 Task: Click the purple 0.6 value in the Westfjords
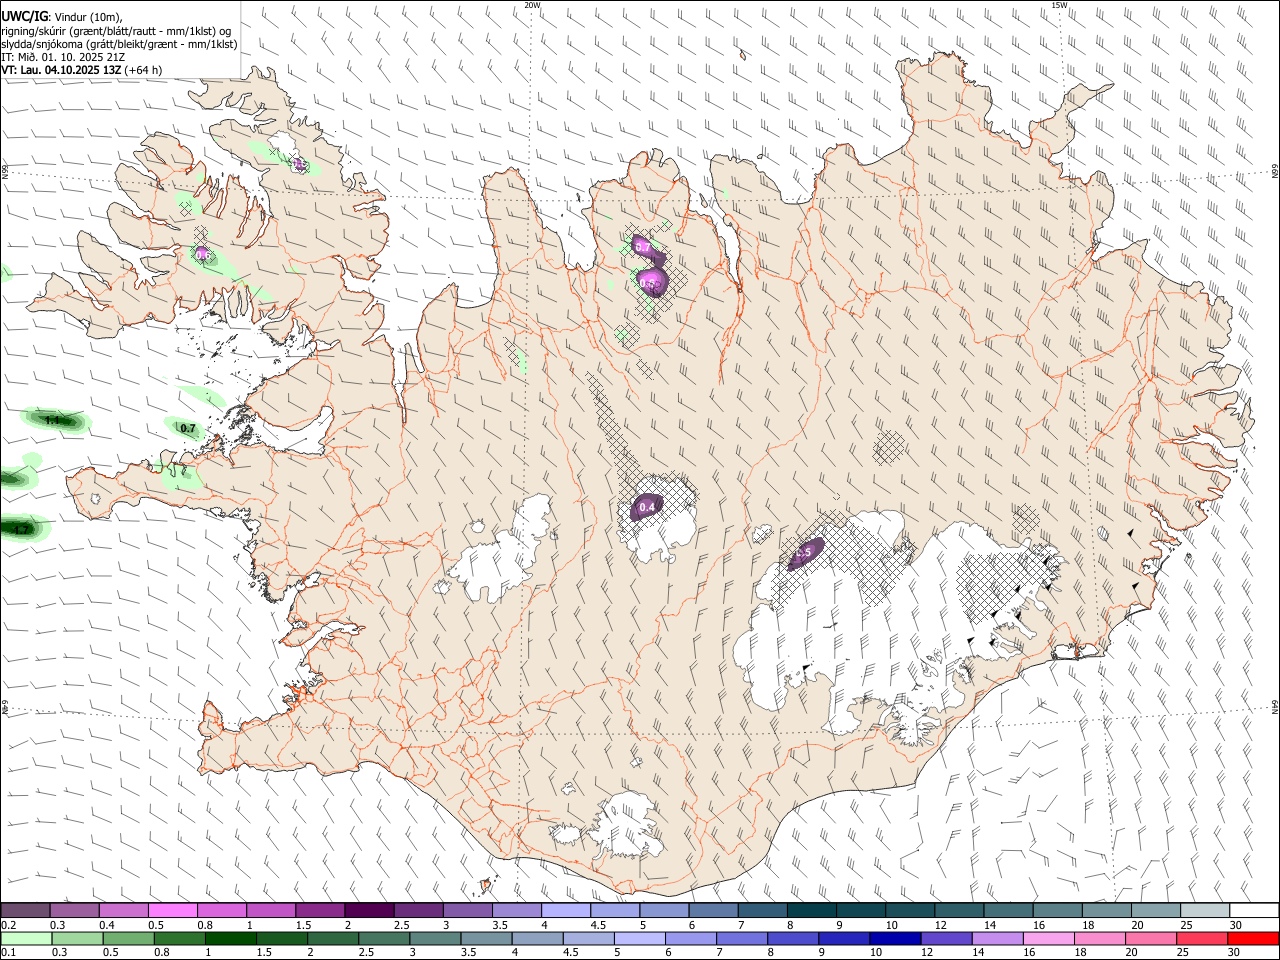tap(203, 255)
